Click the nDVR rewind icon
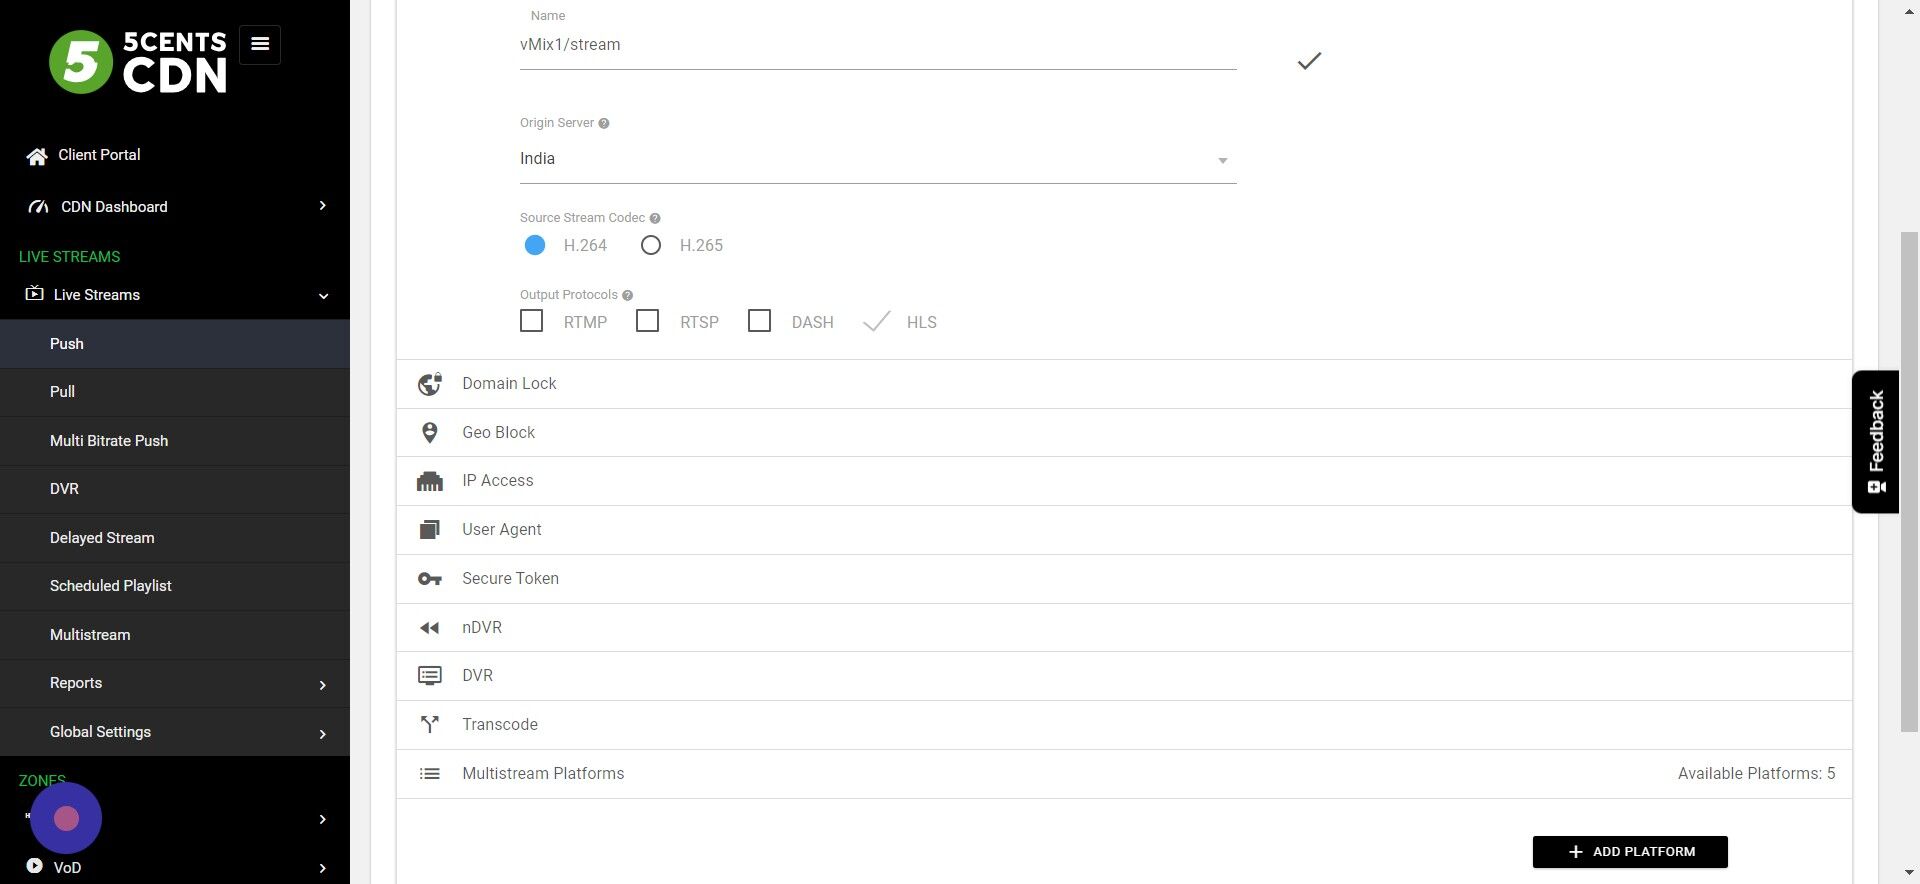Screen dimensions: 1920x884 click(x=430, y=628)
